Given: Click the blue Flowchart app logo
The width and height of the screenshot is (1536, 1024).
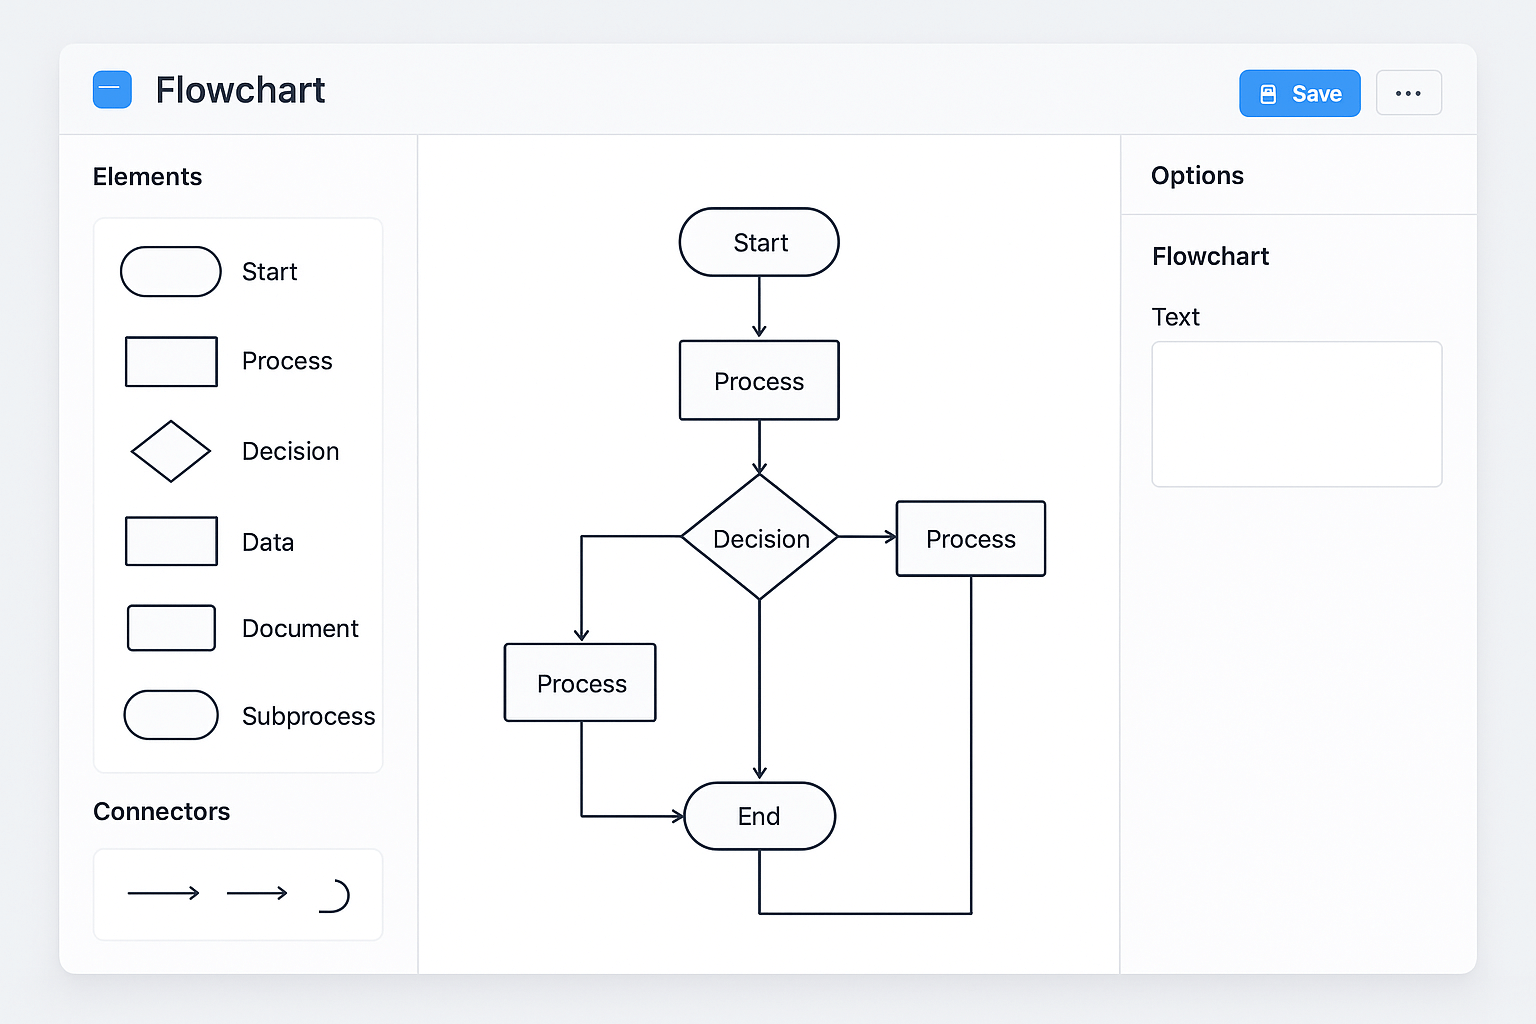Looking at the screenshot, I should [x=112, y=90].
